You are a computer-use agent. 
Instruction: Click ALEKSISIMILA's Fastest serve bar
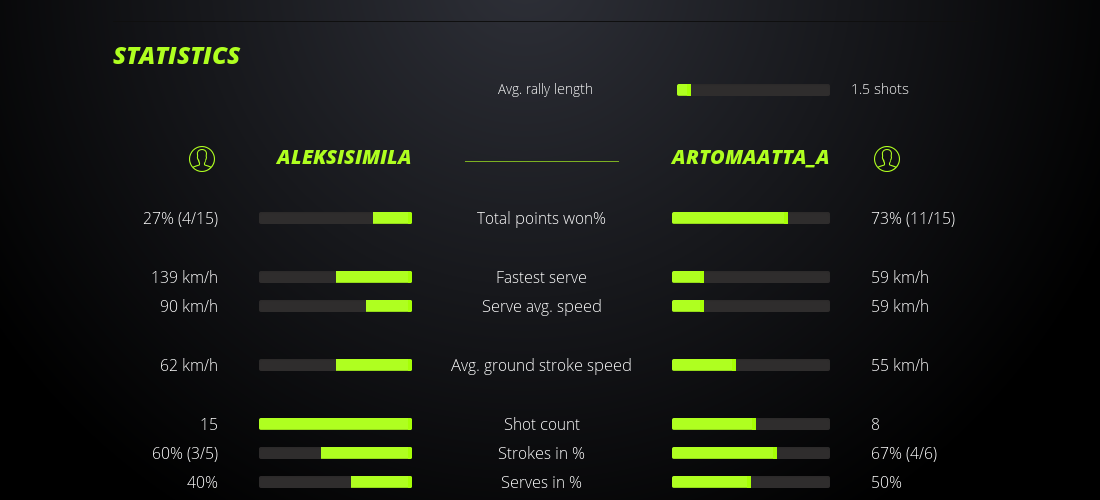(335, 277)
